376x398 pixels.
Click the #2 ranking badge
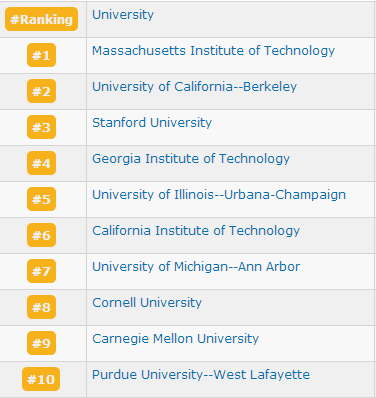pos(41,91)
